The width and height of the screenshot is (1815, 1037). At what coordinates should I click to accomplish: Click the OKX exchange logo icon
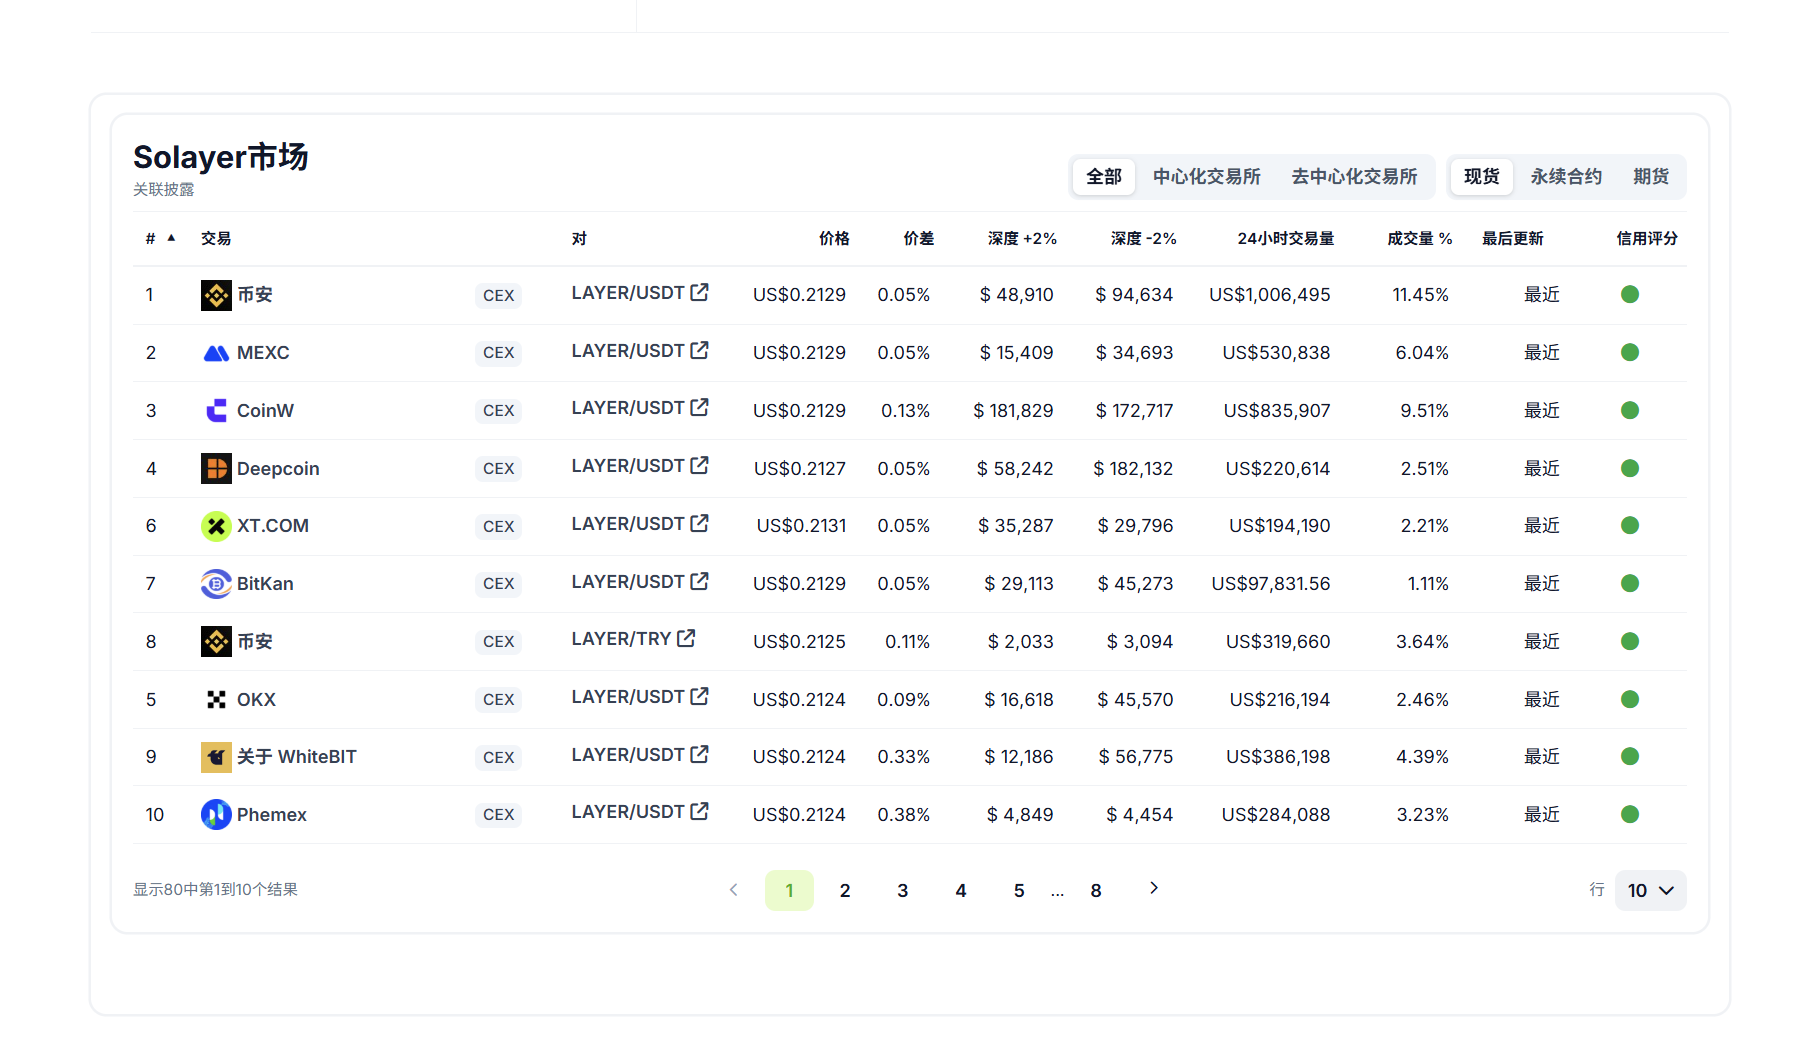point(216,700)
